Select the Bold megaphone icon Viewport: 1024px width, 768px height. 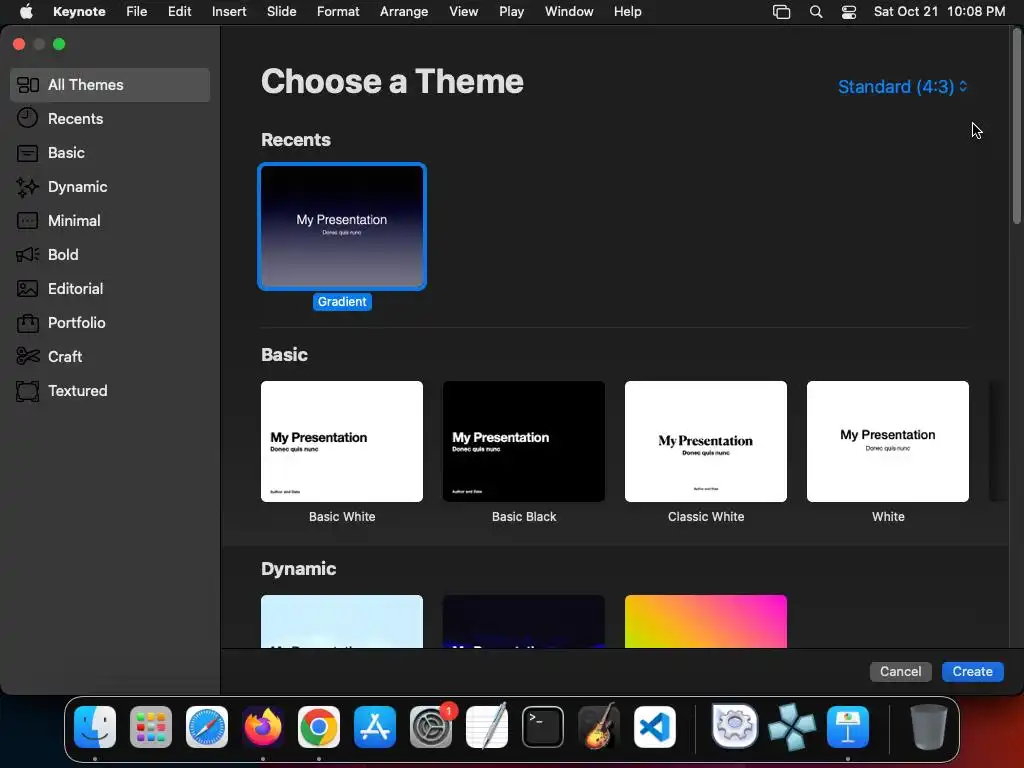click(27, 255)
